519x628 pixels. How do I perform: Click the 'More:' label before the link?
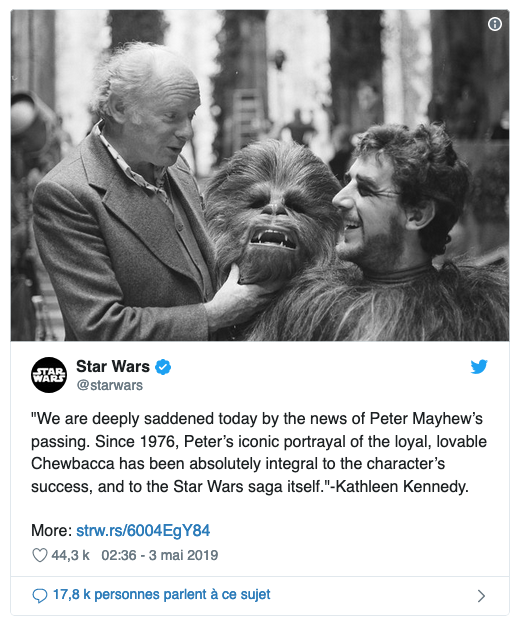52,531
